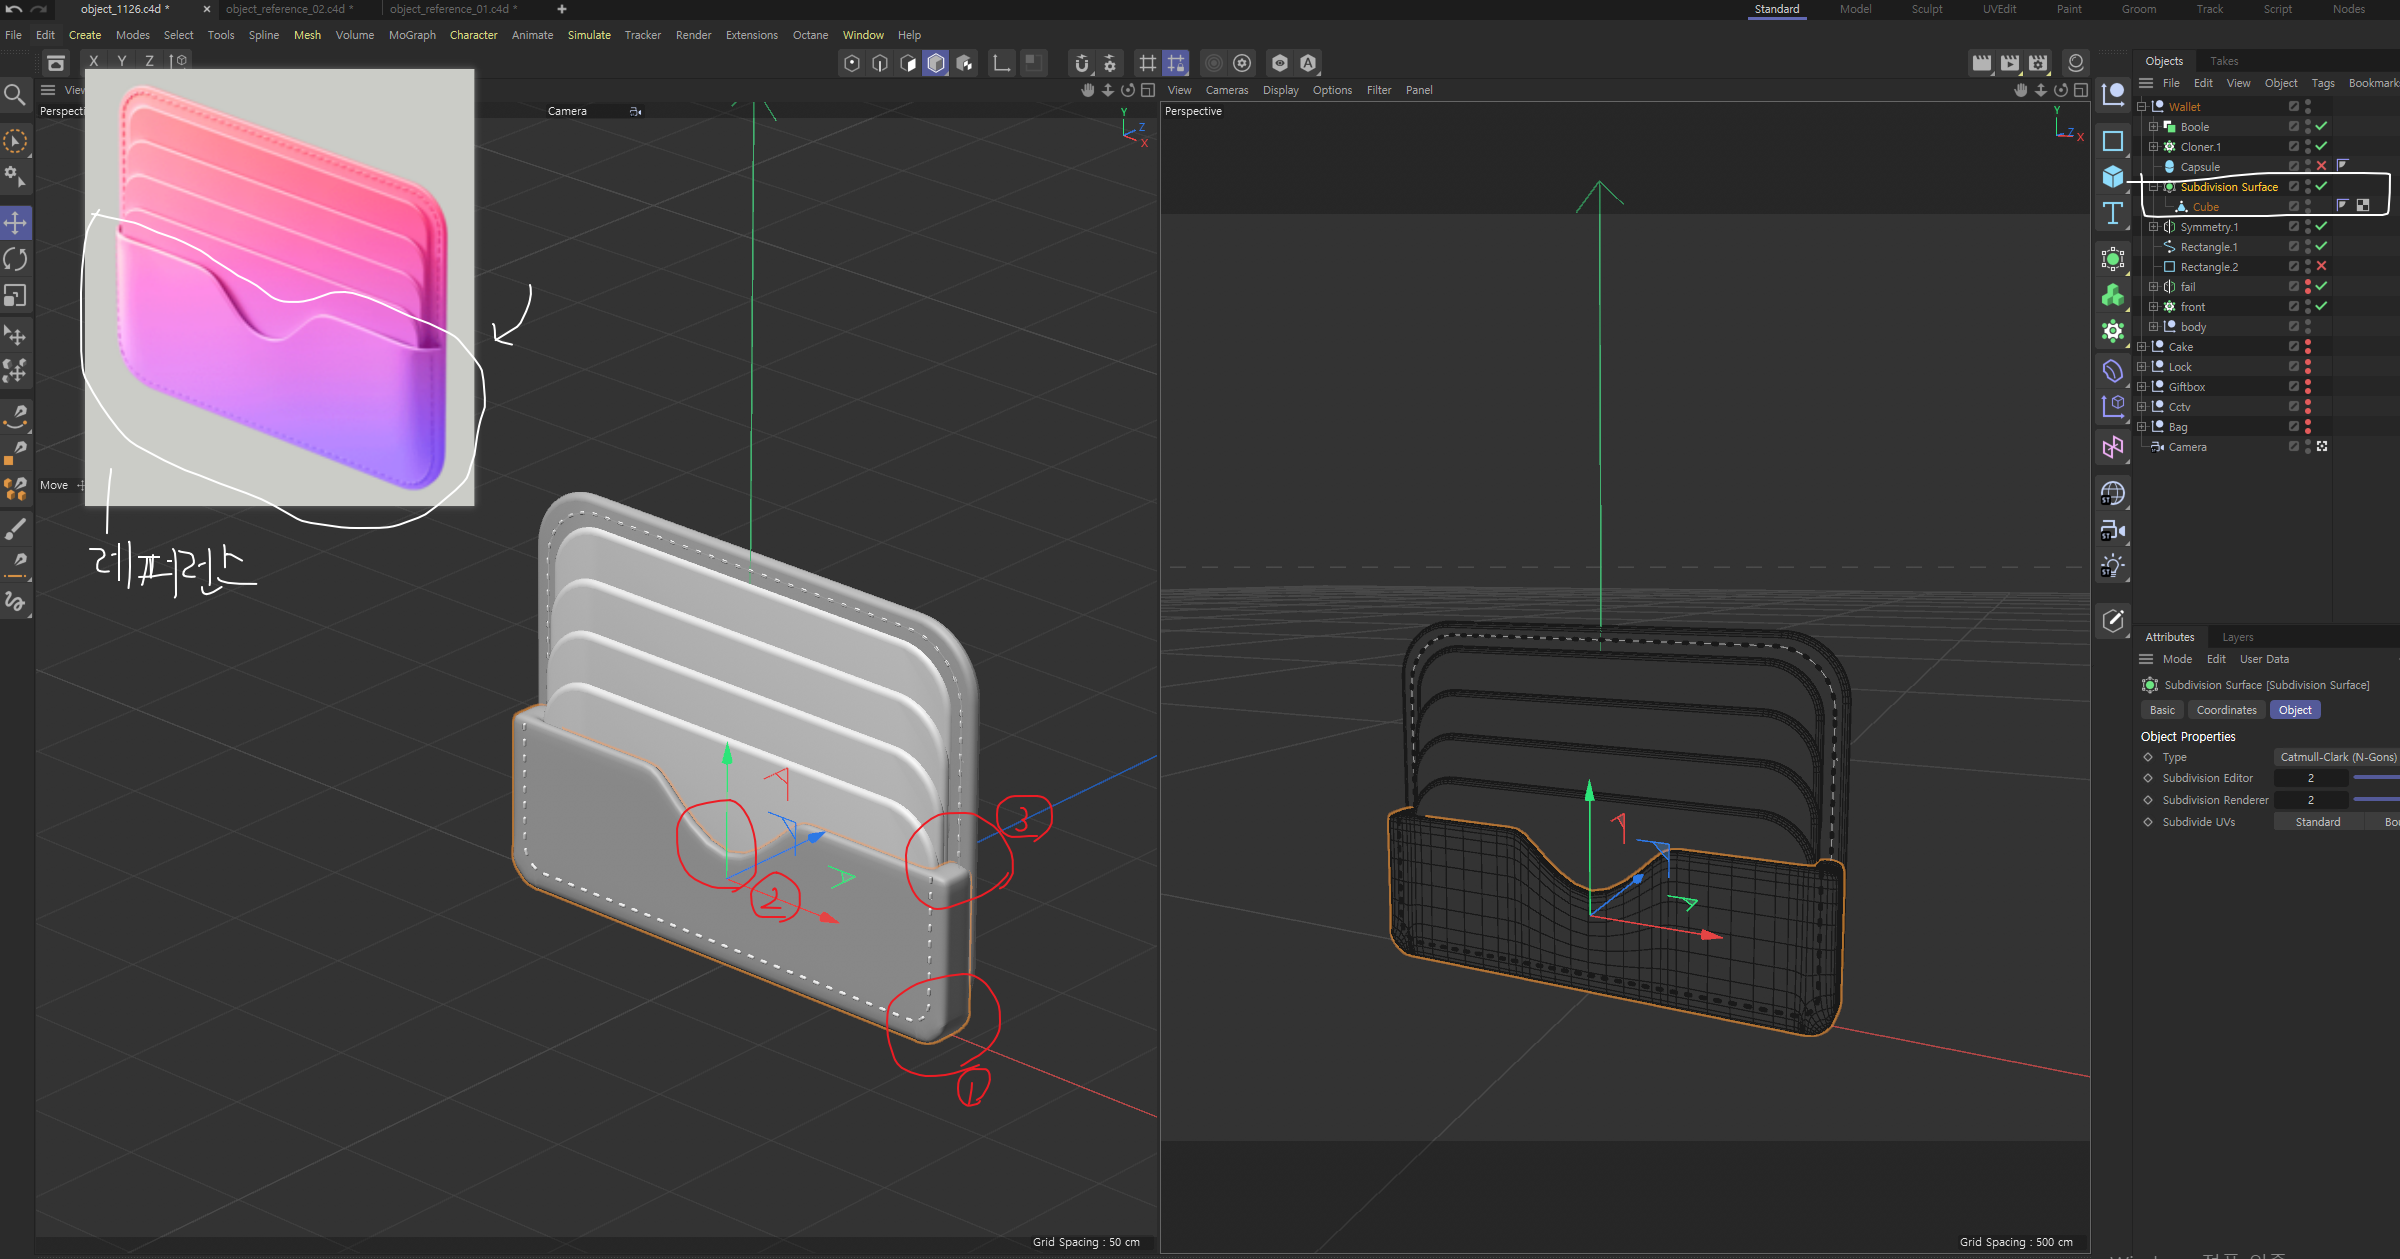Open Tags menu in Object Manager
The width and height of the screenshot is (2400, 1259).
pos(2322,83)
